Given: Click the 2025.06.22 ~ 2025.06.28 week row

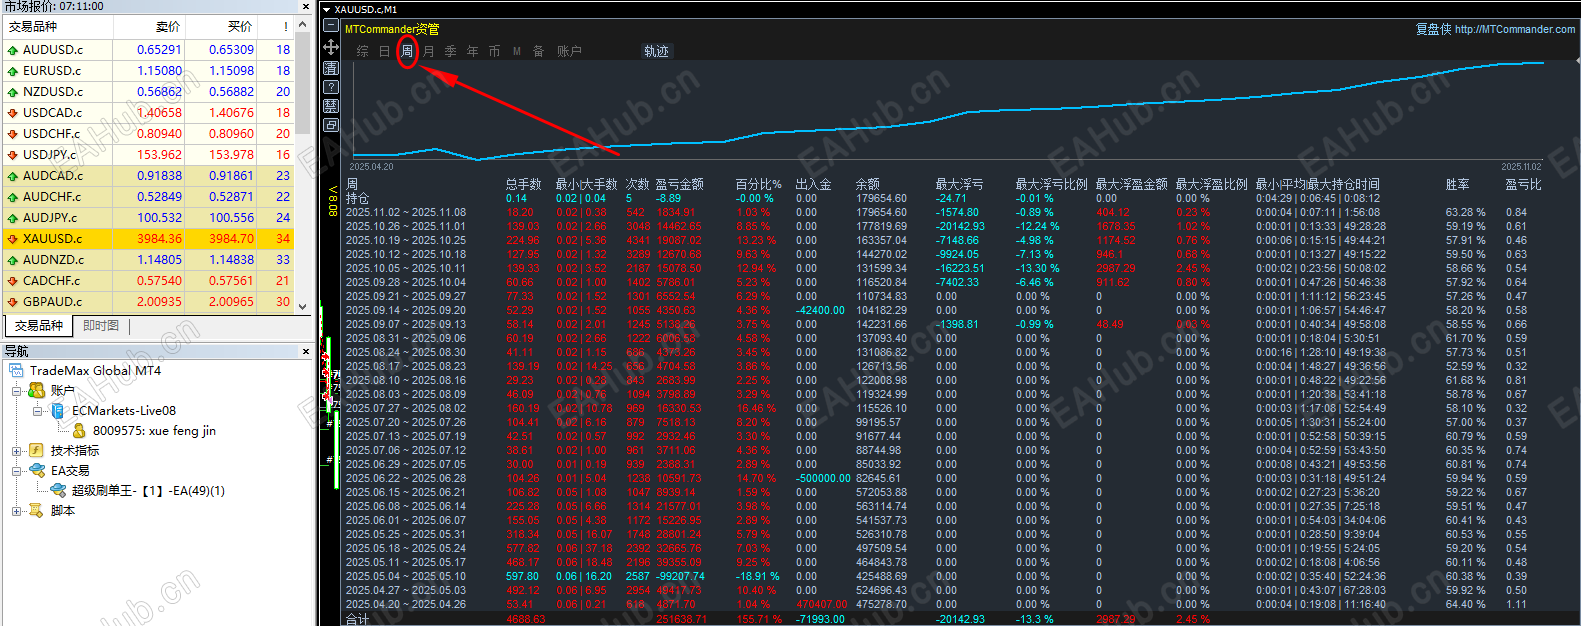Looking at the screenshot, I should pos(943,478).
